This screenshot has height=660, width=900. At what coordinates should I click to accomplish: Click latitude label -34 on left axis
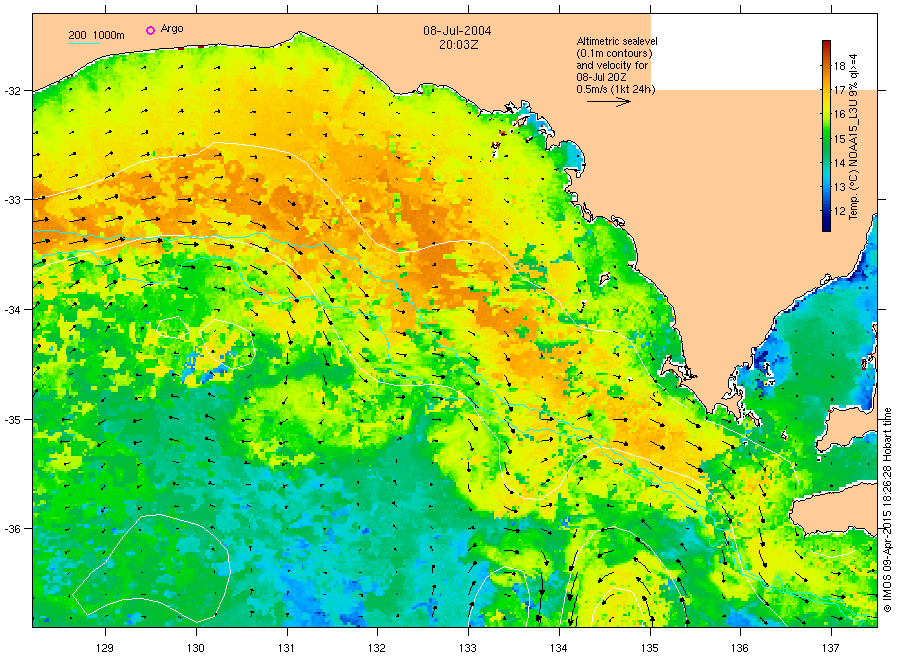click(x=12, y=310)
